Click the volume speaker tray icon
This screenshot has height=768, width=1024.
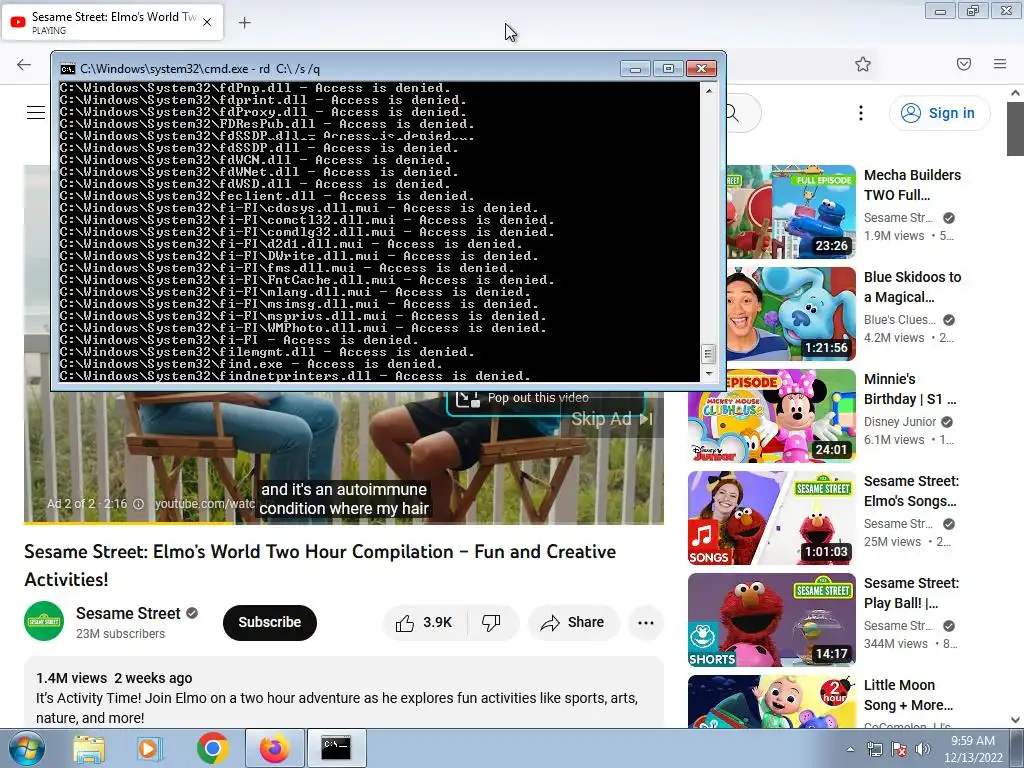(x=923, y=749)
